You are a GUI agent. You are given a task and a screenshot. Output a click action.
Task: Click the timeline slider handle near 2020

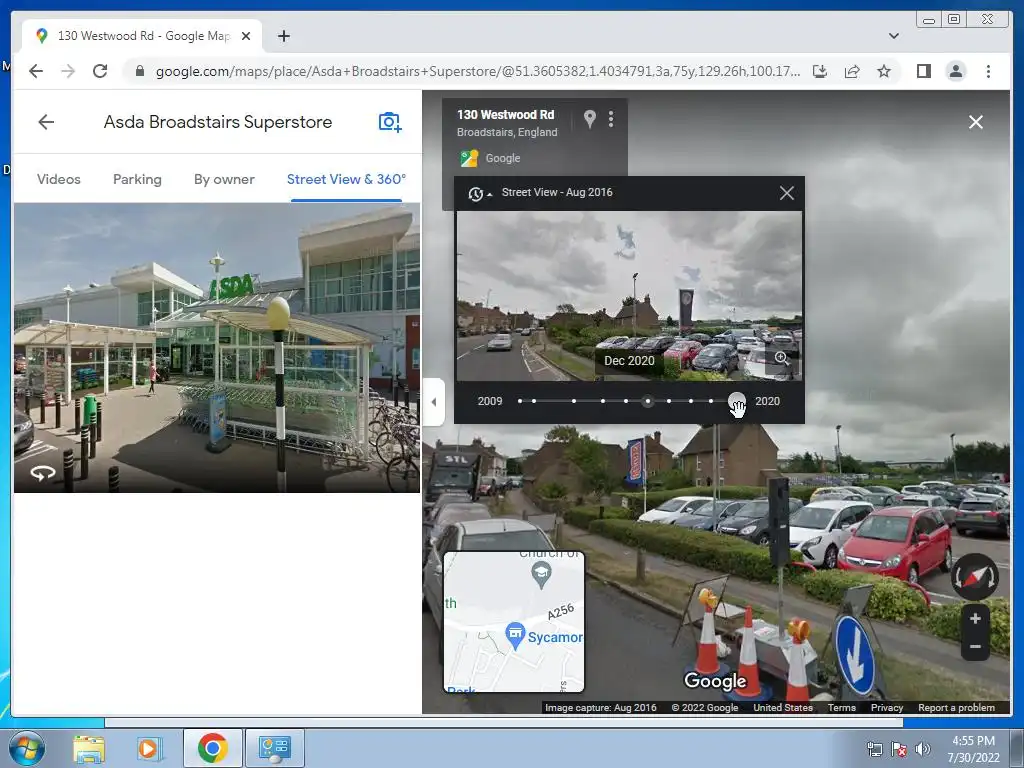click(737, 401)
